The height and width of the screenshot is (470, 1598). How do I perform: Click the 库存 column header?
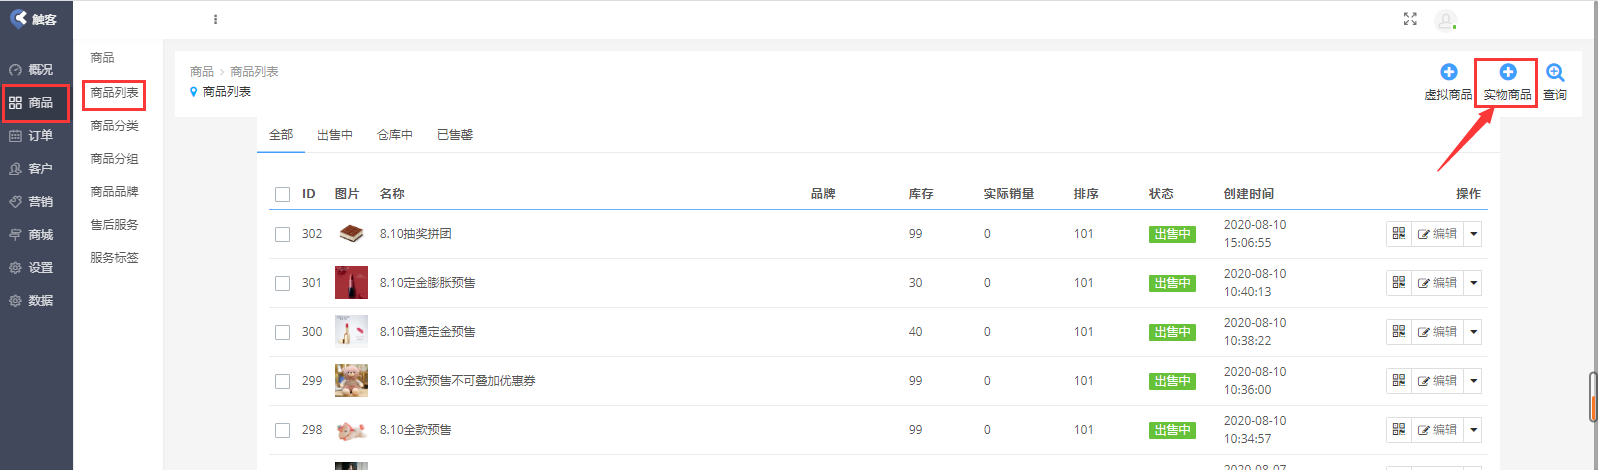click(921, 193)
